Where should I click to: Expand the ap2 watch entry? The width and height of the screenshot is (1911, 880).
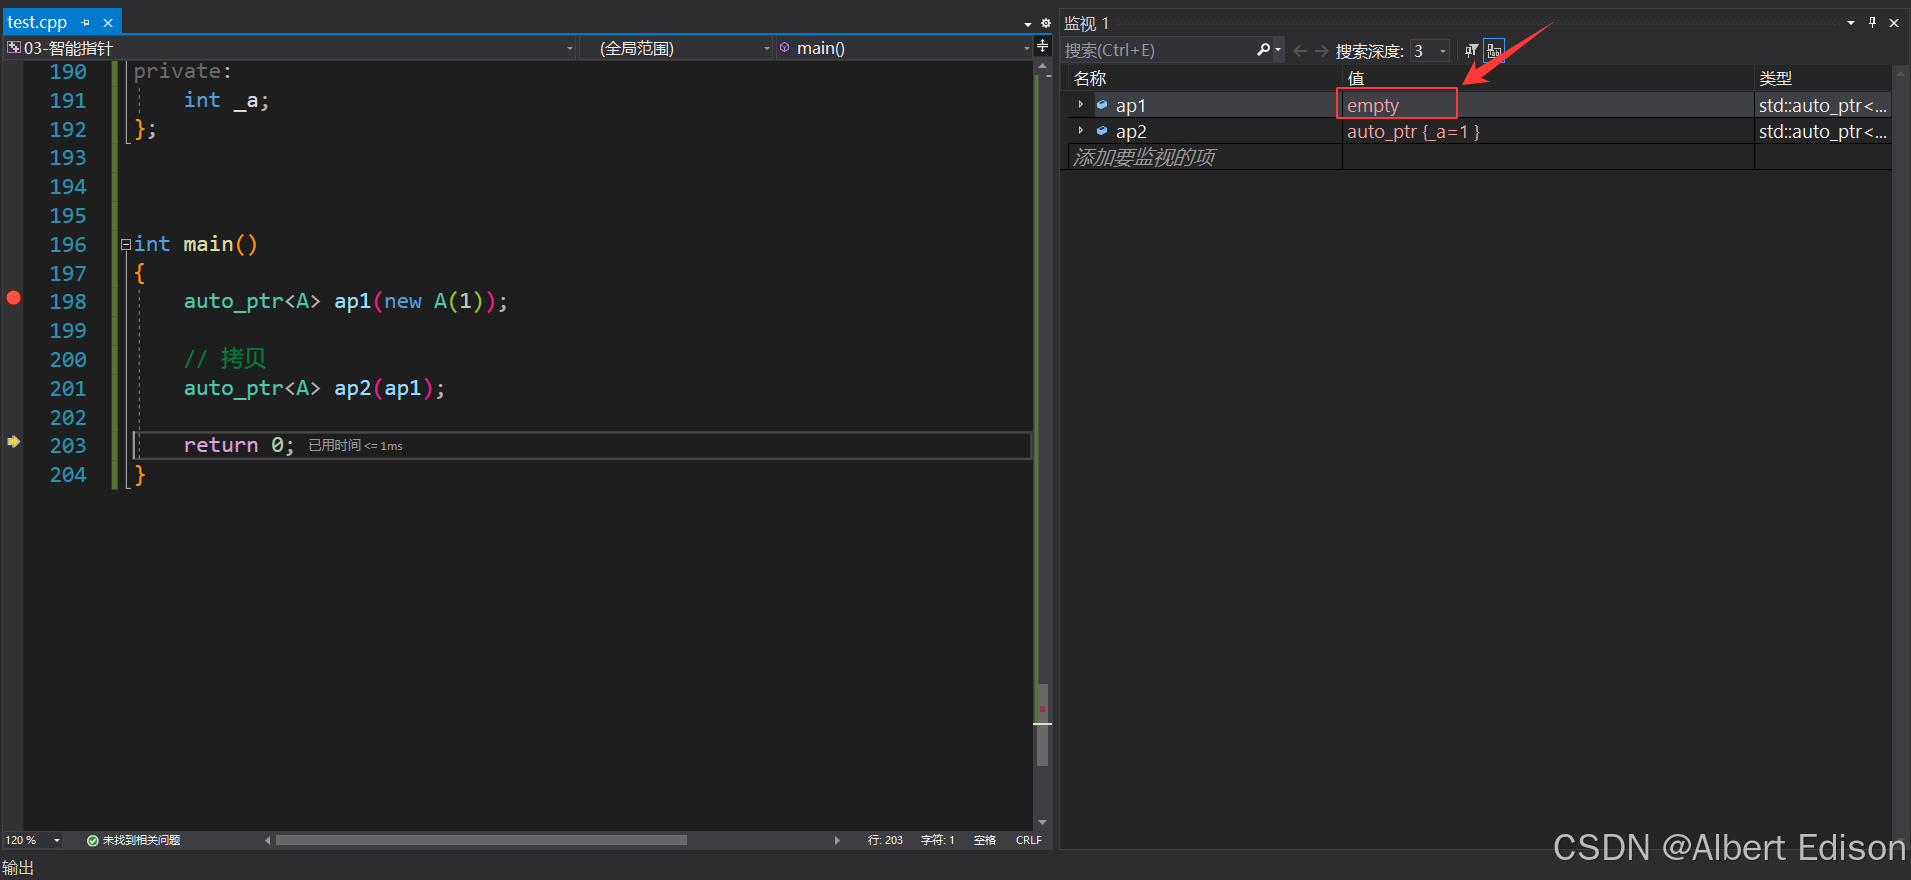click(1081, 130)
